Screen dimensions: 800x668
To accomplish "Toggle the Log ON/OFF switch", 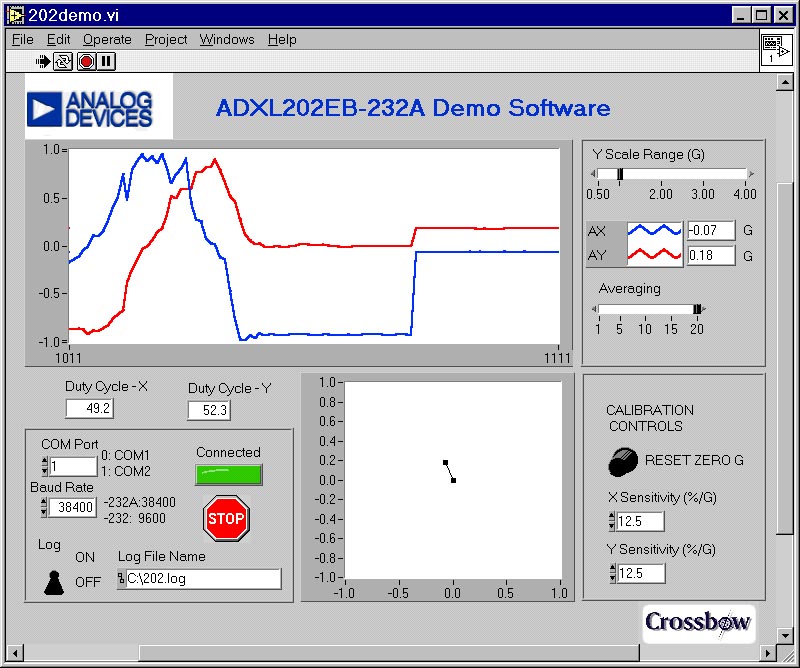I will tap(54, 582).
